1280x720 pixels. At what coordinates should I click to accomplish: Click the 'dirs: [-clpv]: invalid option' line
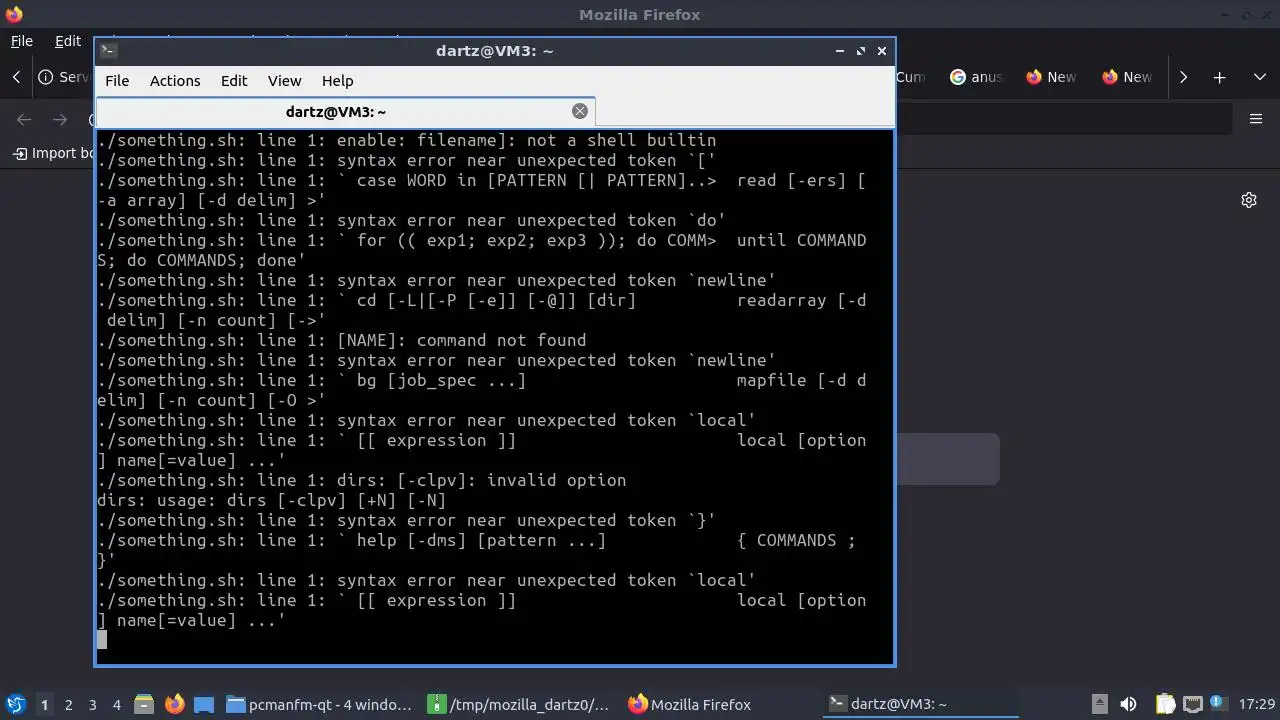pos(362,480)
